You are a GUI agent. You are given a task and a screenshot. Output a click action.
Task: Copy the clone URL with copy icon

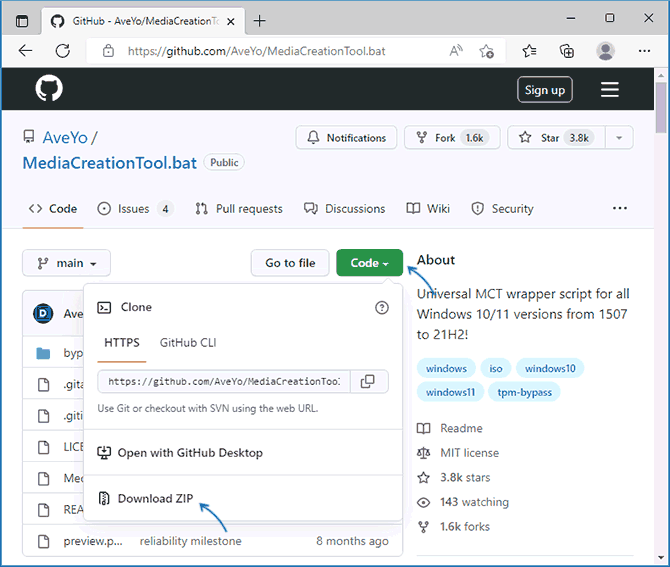(367, 381)
